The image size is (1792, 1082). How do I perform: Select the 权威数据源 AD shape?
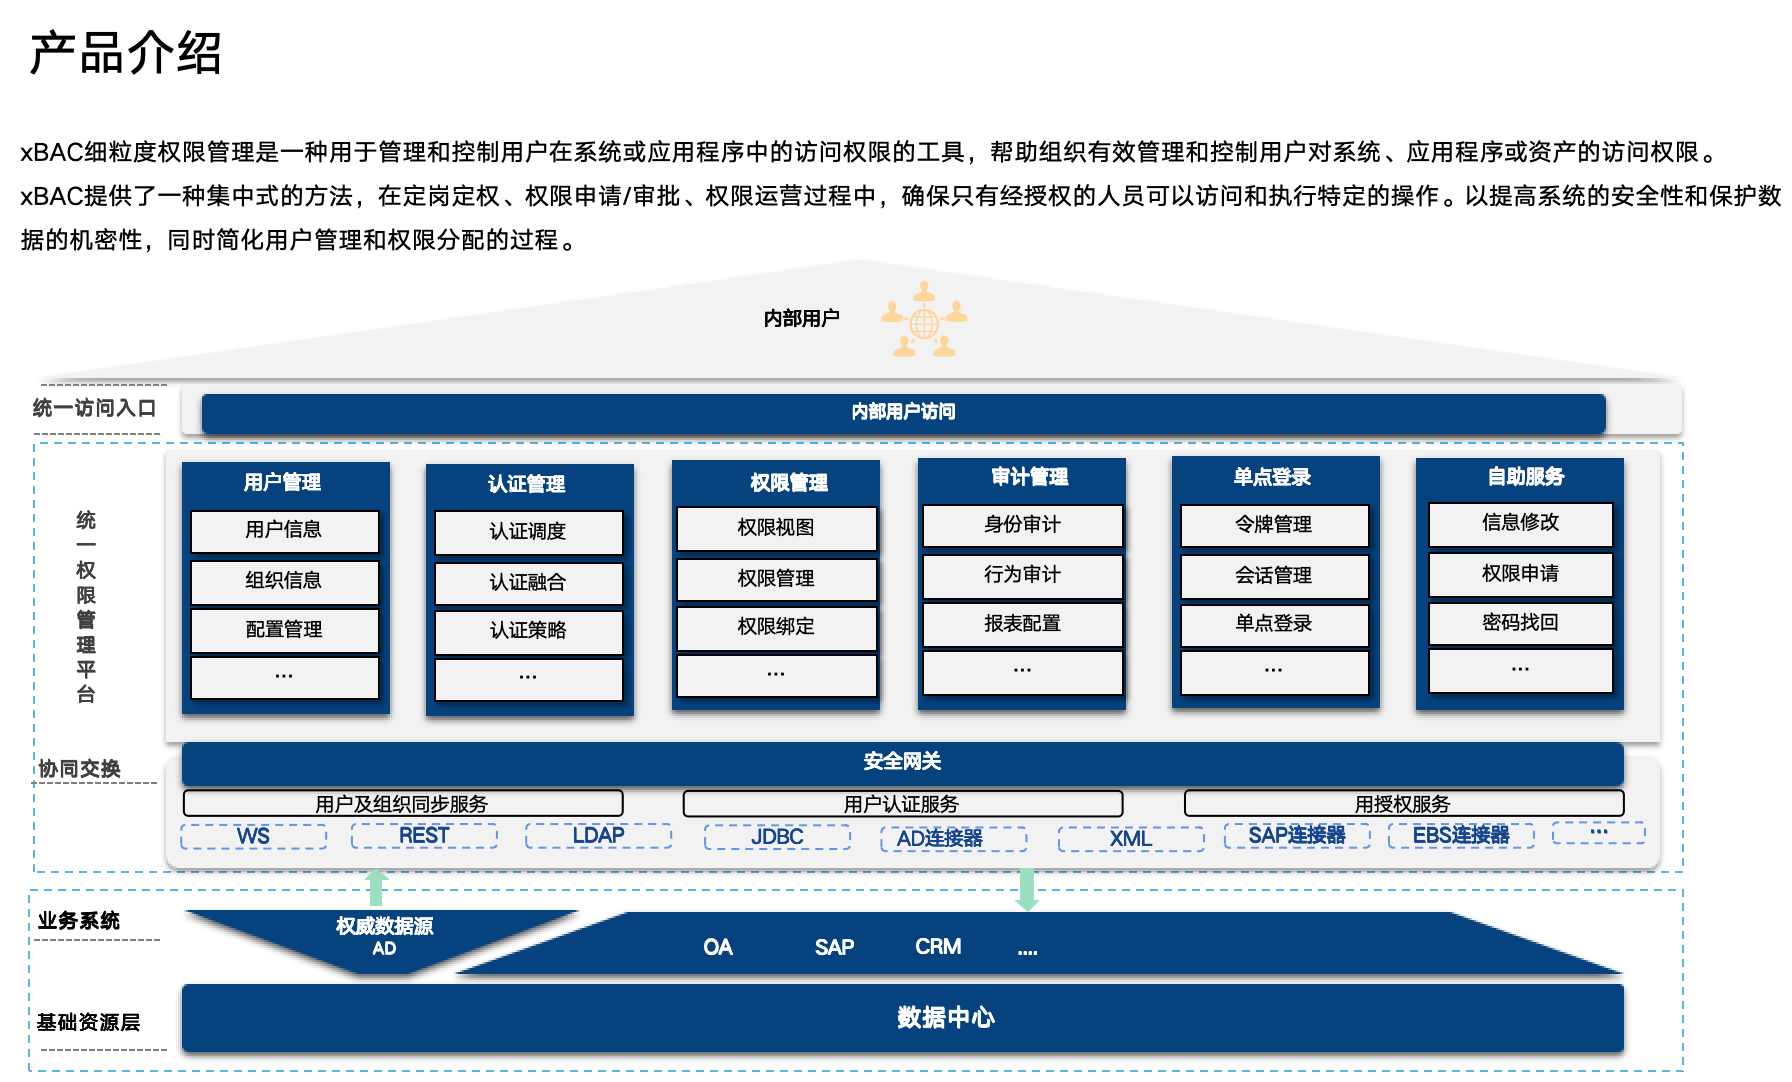[x=384, y=937]
